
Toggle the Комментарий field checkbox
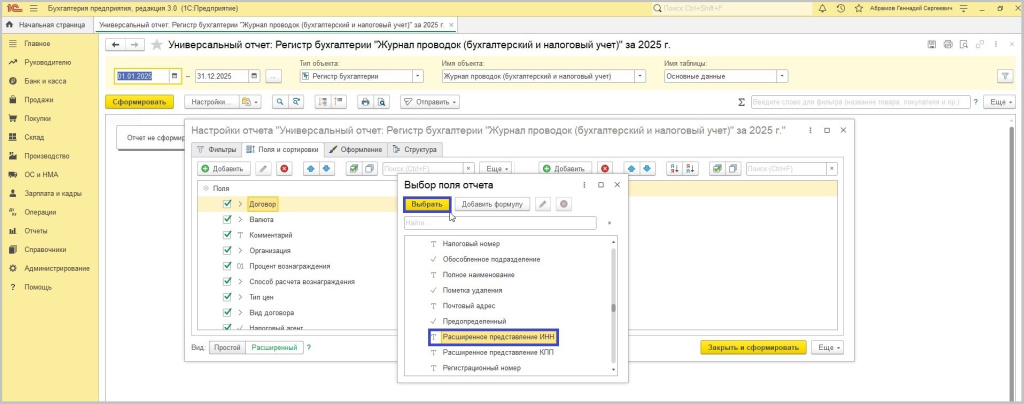228,234
